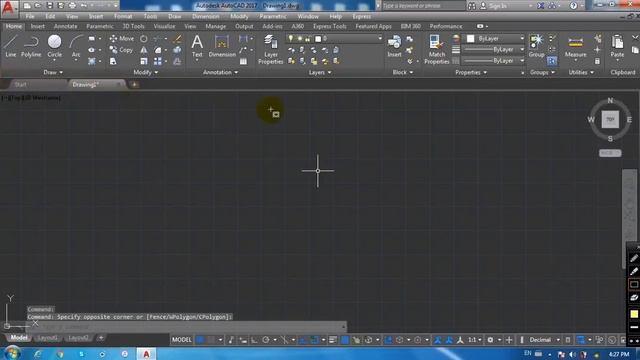Toggle MODEL space button in status bar
The height and width of the screenshot is (360, 640).
(182, 340)
